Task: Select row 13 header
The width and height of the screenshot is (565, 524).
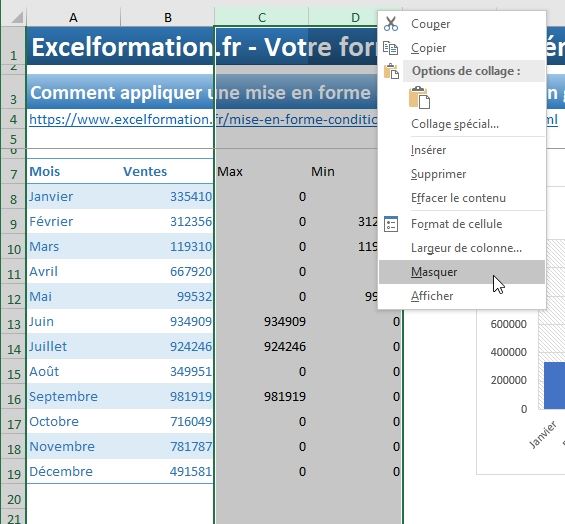Action: (14, 322)
